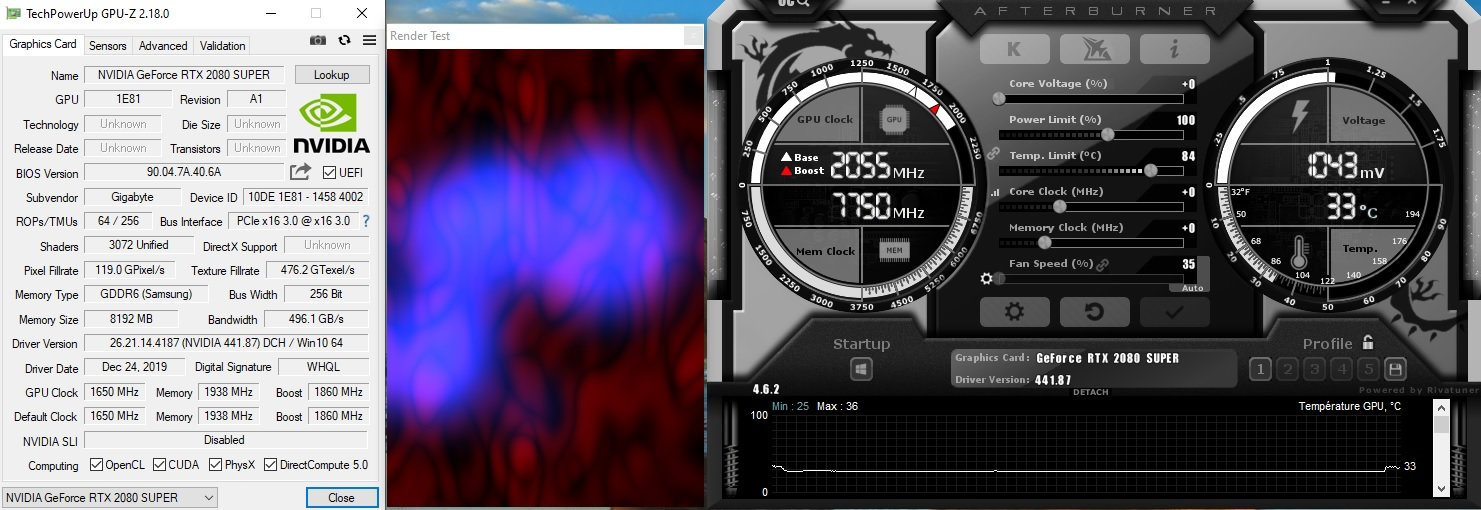Screen dimensions: 1481x510
Task: Click the Close button in GPU-Z
Action: coord(341,497)
